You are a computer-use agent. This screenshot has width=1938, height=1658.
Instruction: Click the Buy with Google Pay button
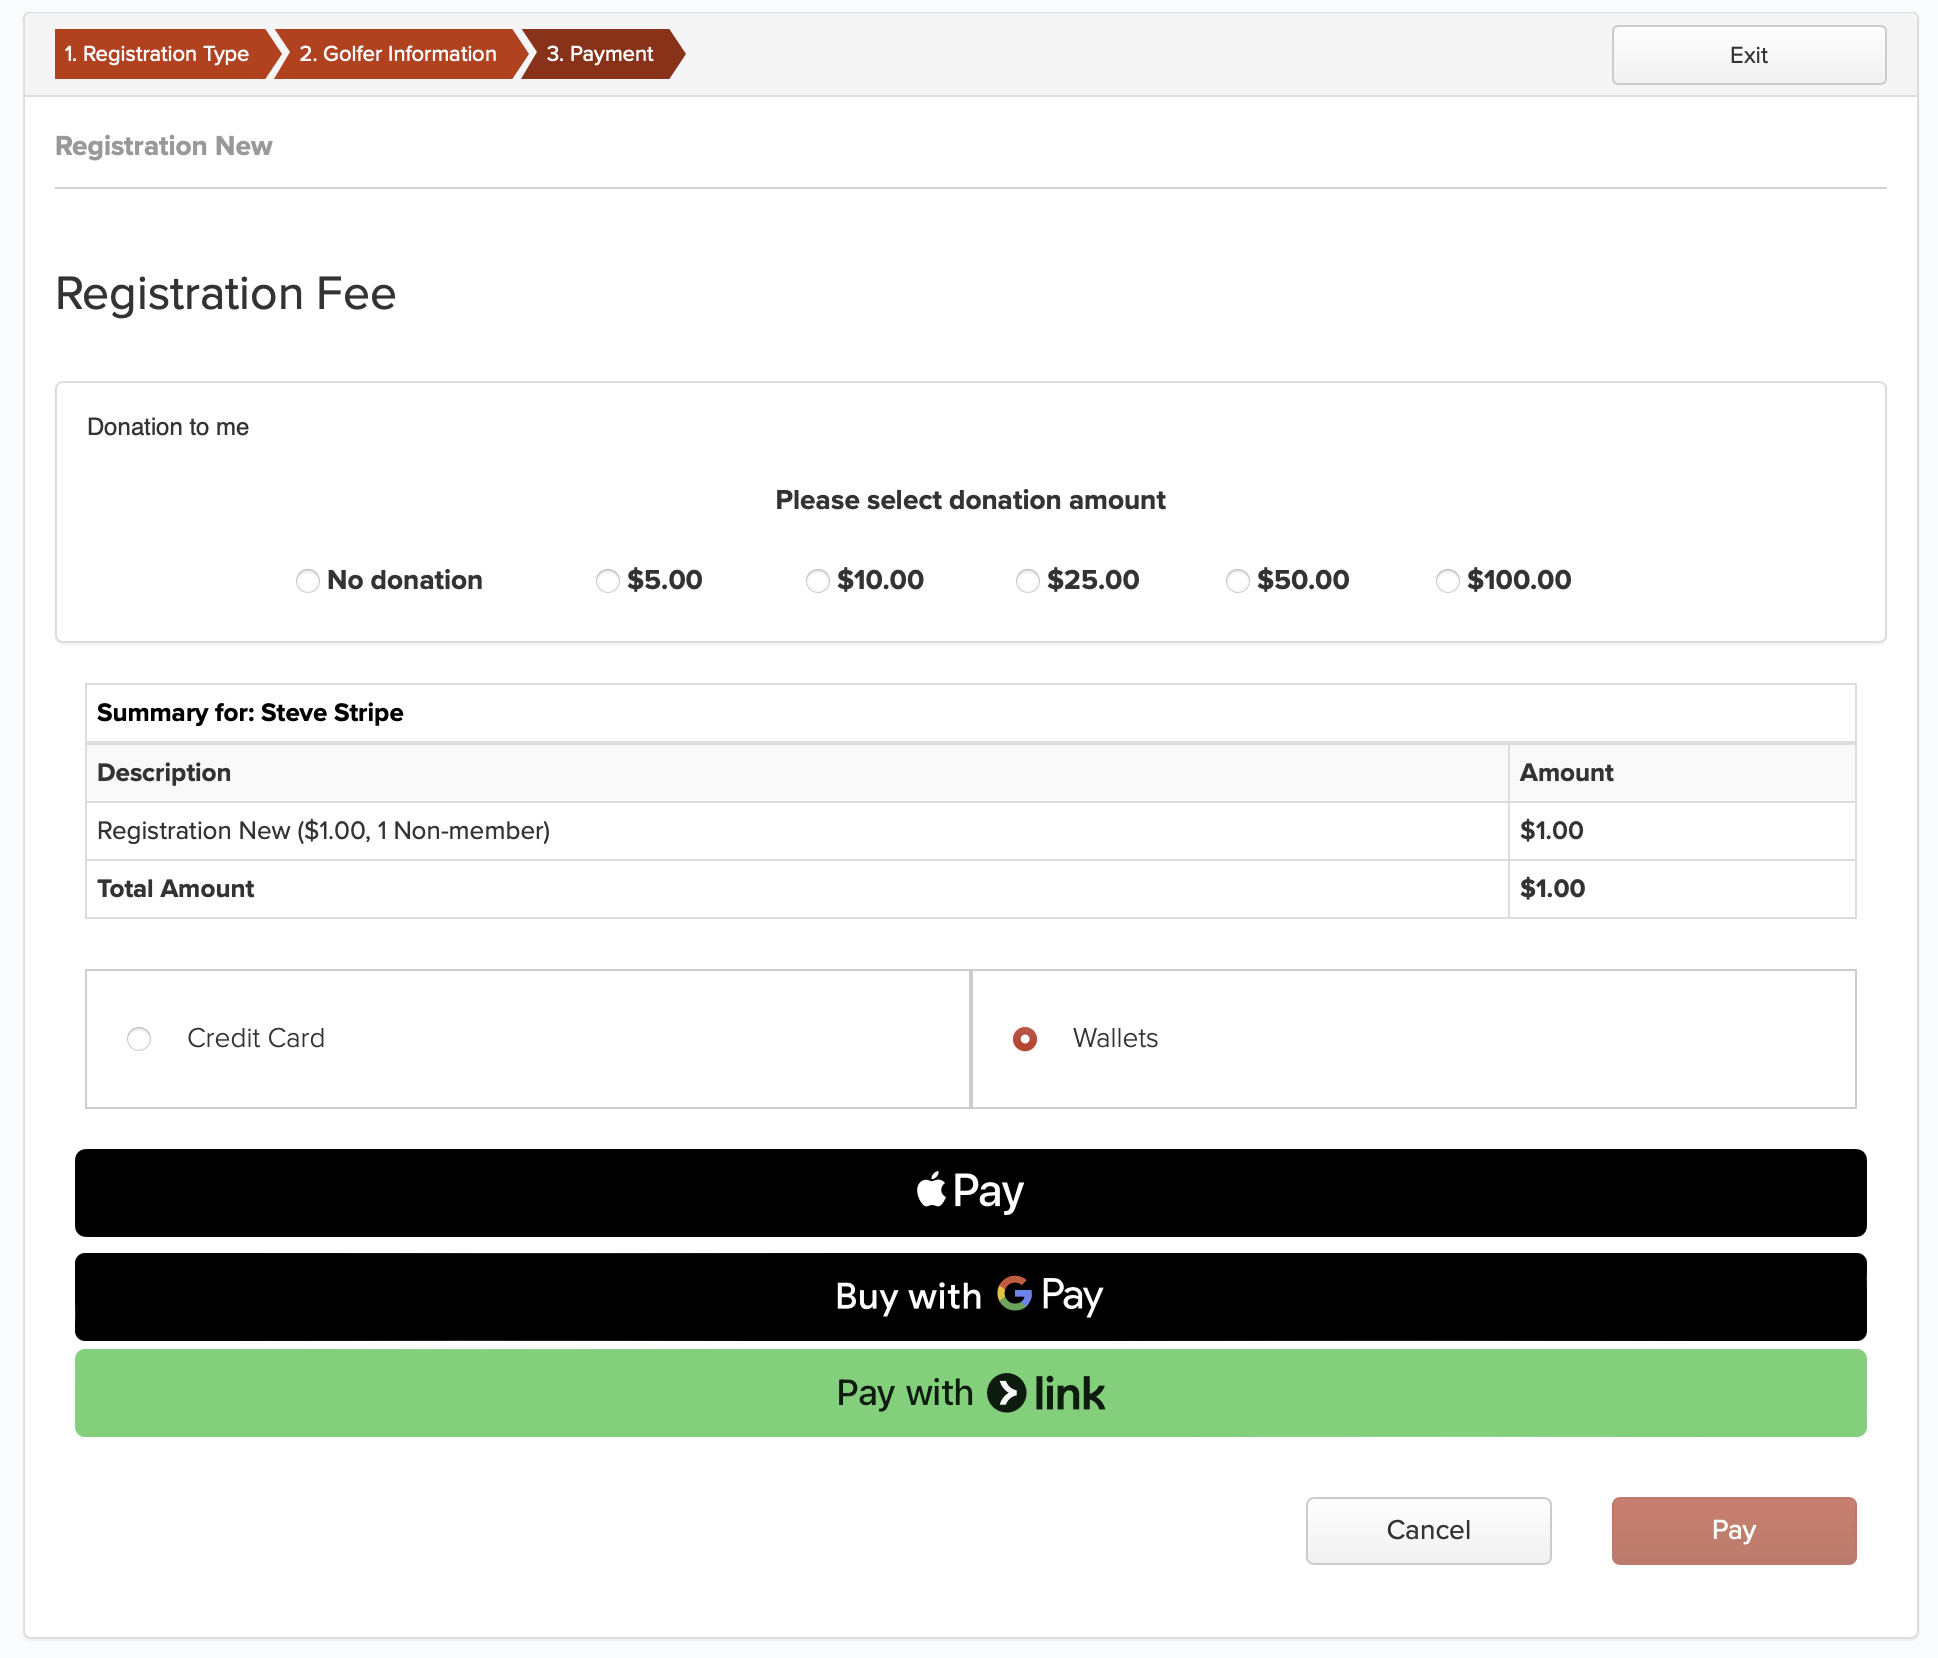pos(970,1296)
